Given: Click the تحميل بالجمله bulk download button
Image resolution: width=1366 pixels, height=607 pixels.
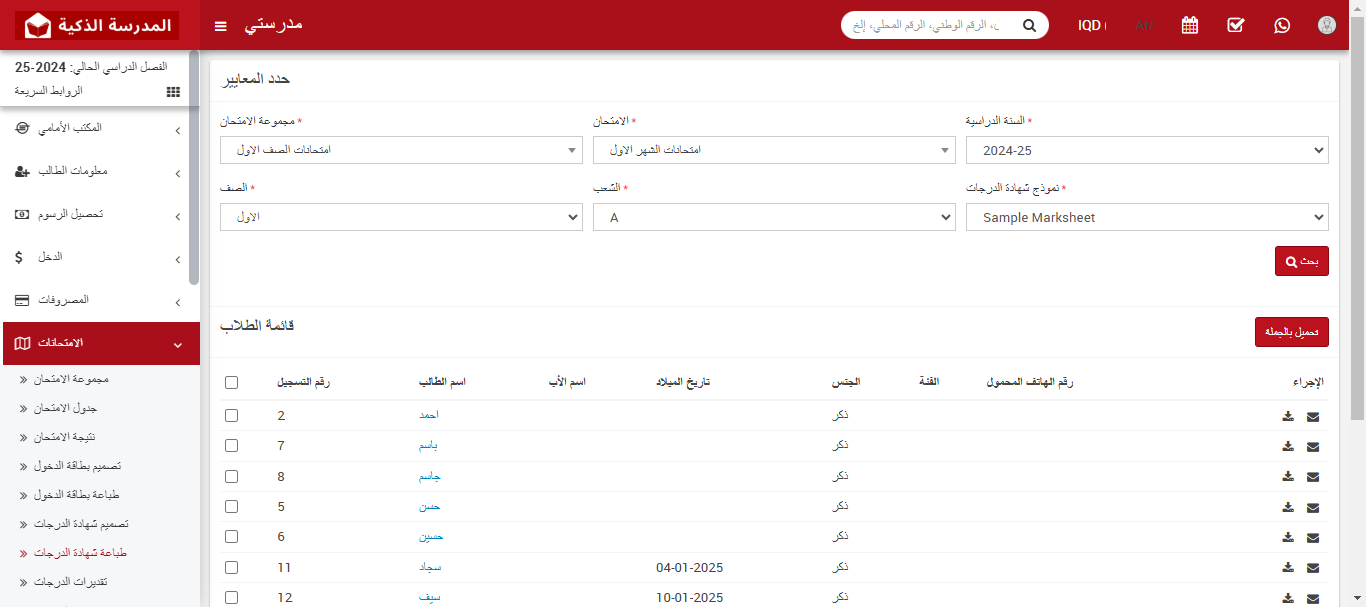Looking at the screenshot, I should coord(1291,332).
